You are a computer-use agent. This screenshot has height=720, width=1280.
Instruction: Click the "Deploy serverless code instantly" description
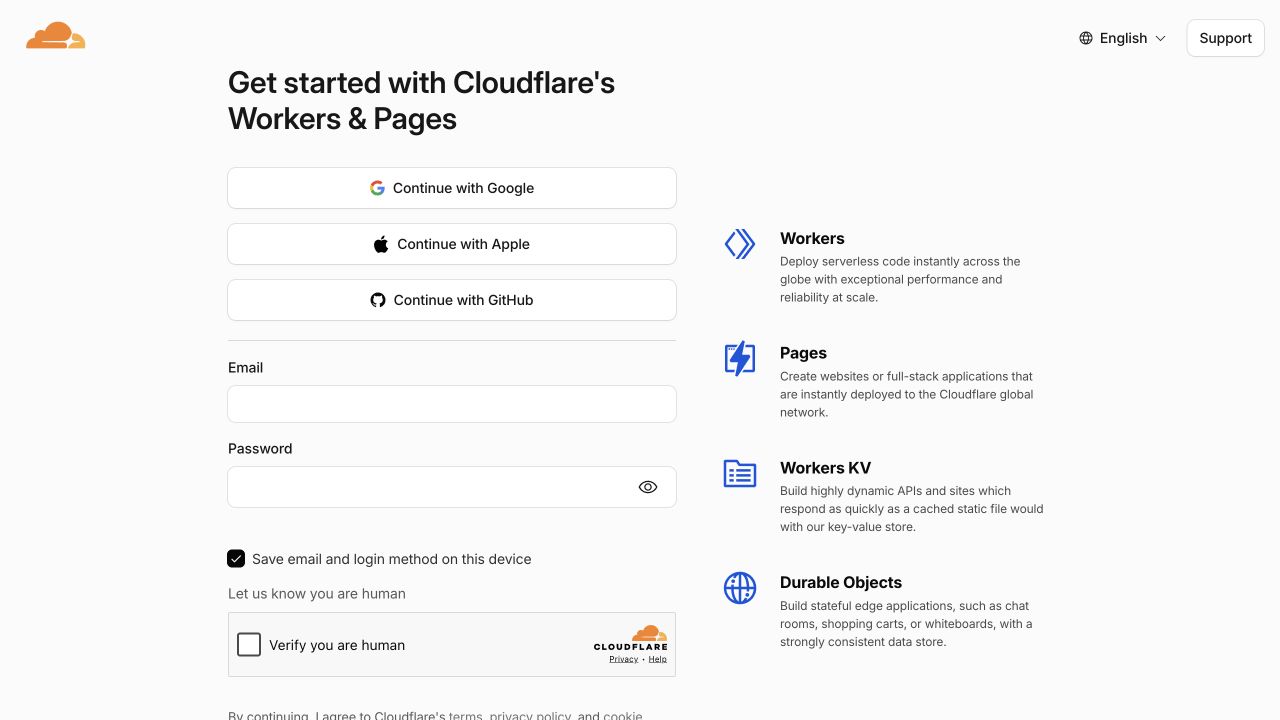(900, 279)
